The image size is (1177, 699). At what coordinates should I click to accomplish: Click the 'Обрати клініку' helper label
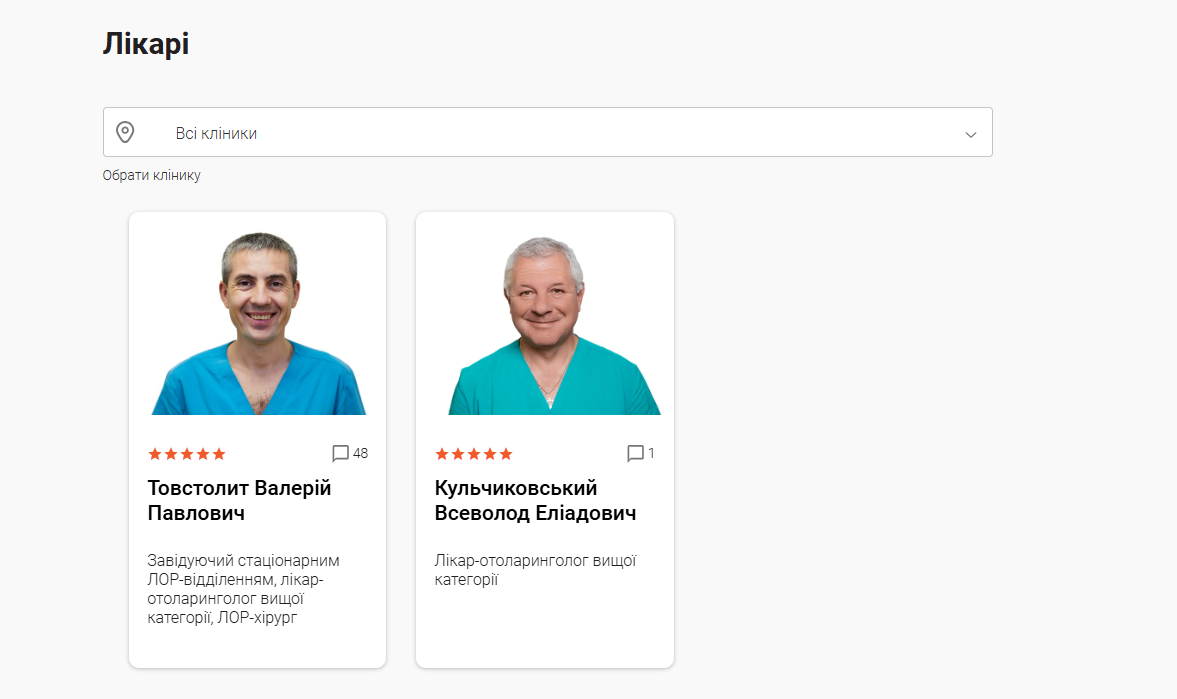click(152, 175)
